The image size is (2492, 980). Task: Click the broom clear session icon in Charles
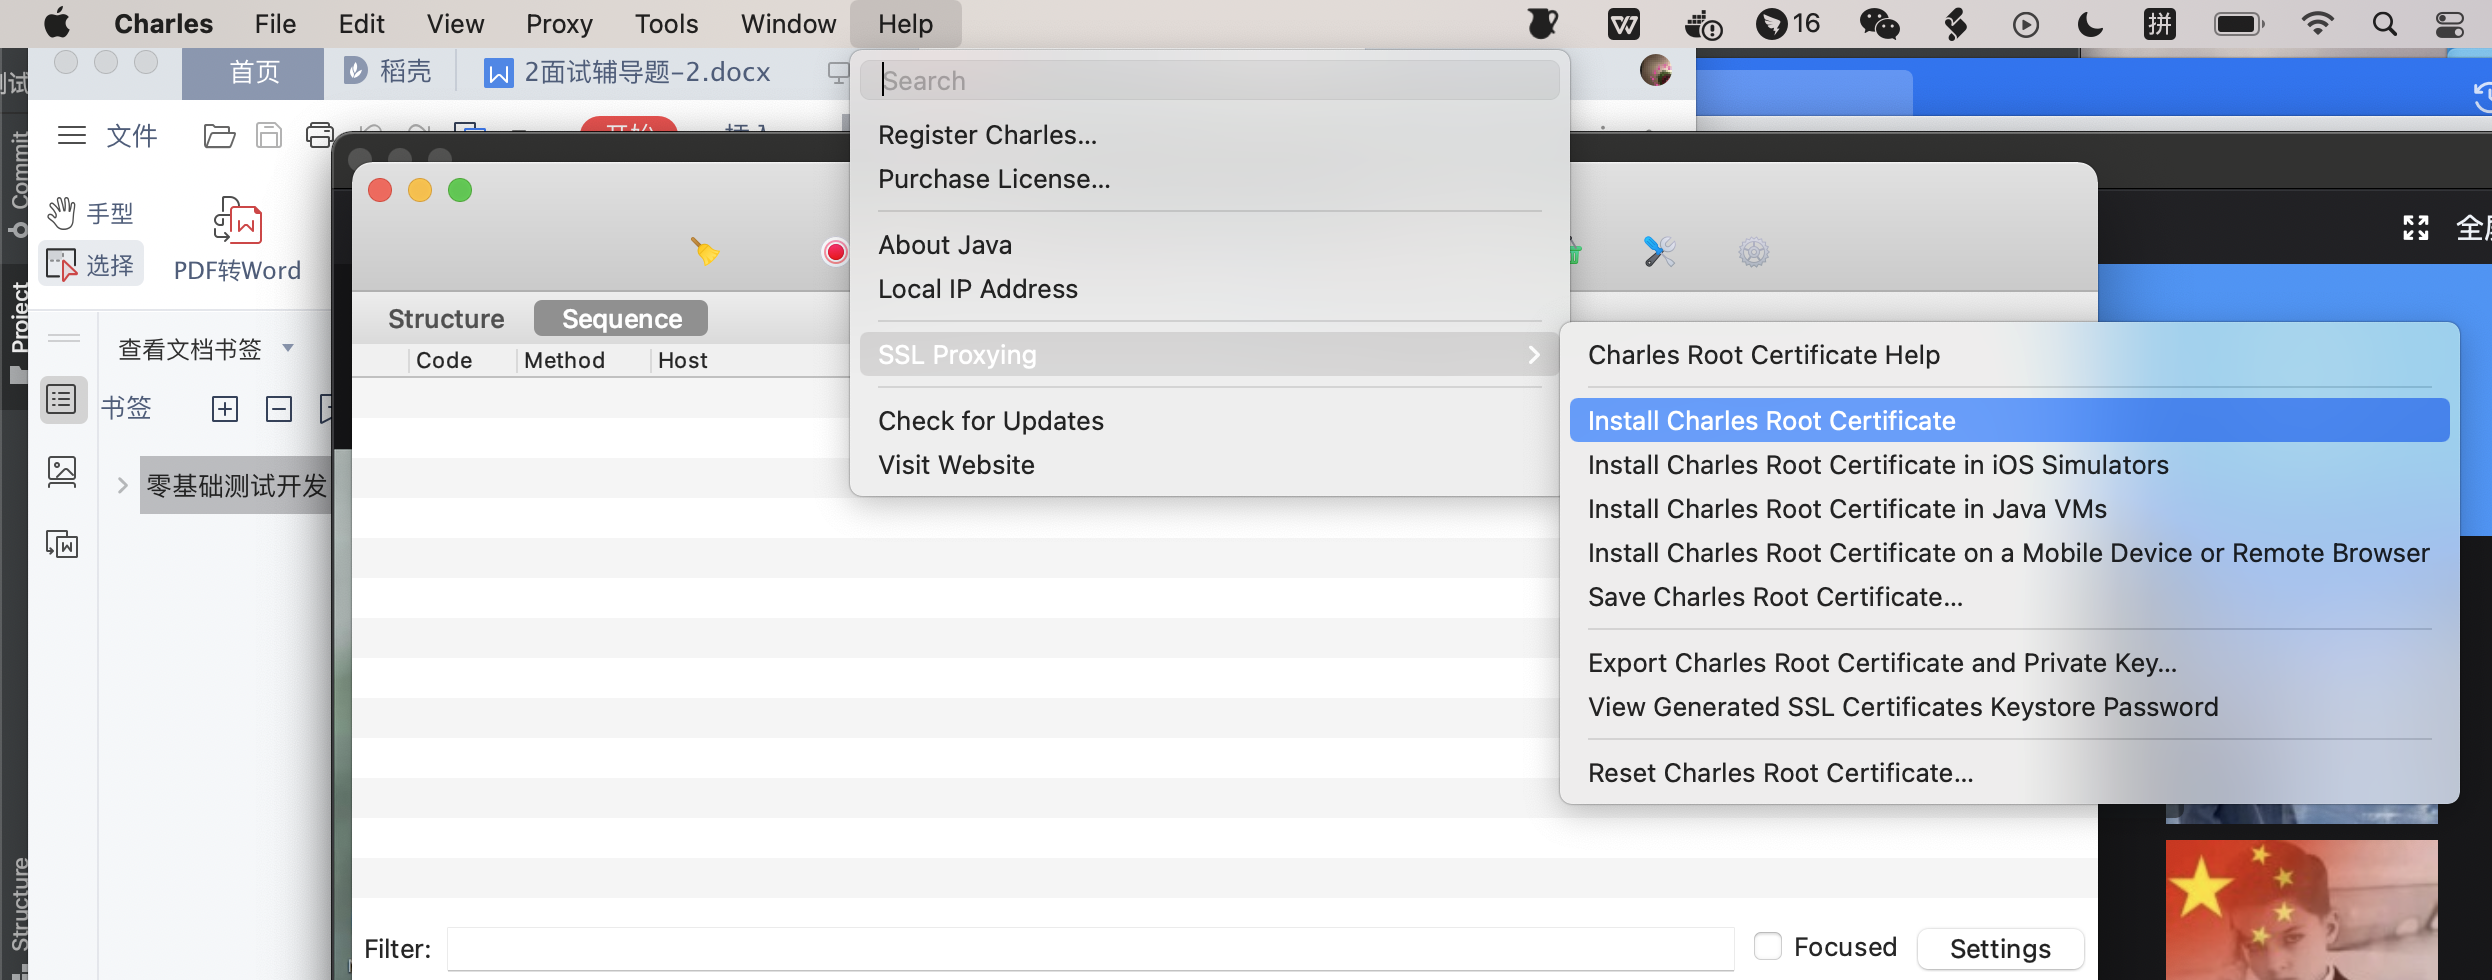[x=705, y=251]
